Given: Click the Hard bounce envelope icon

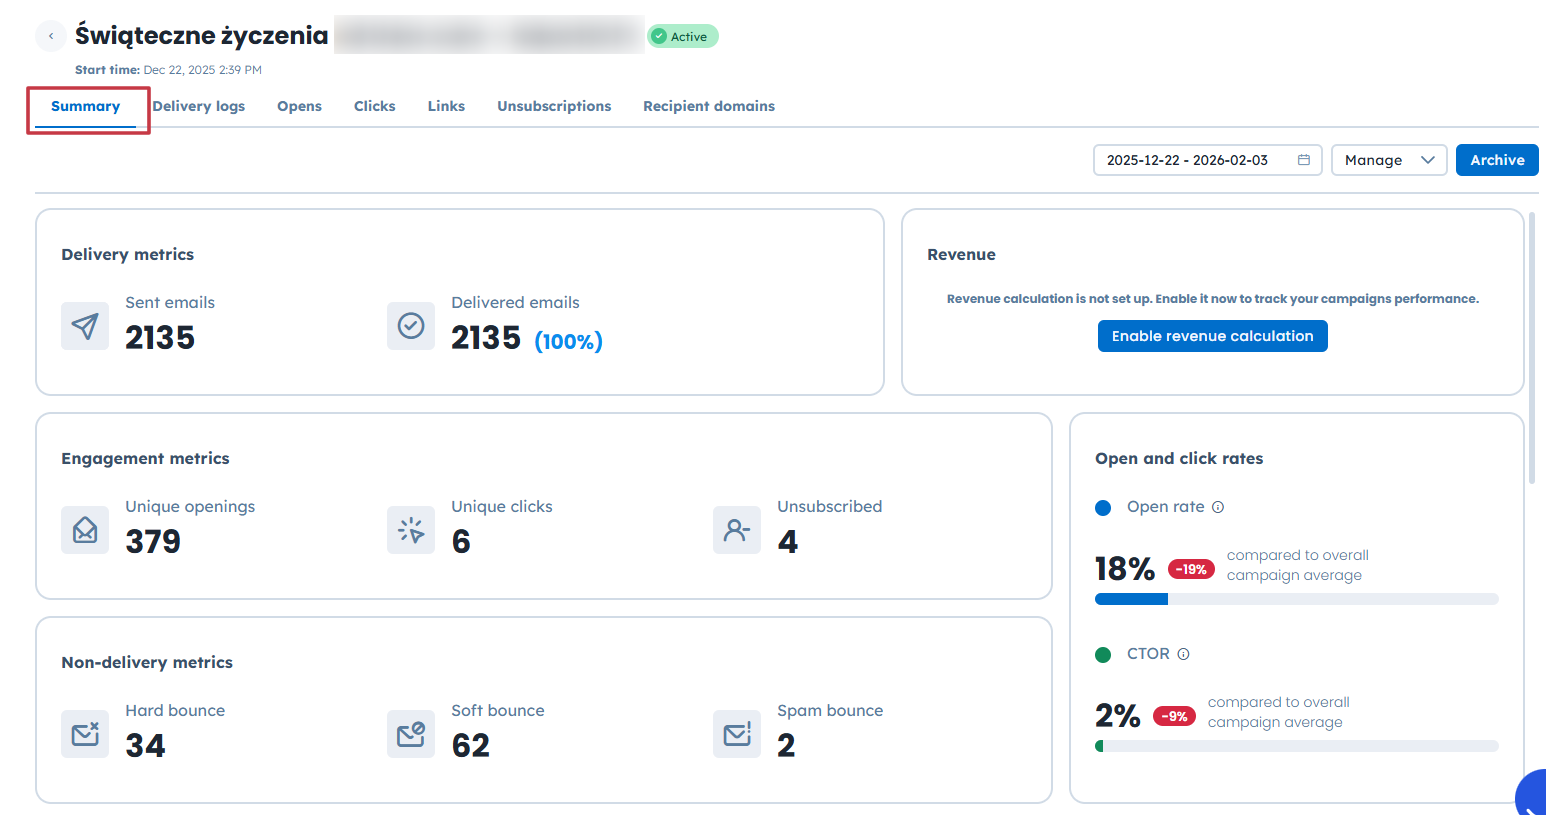Looking at the screenshot, I should 85,734.
